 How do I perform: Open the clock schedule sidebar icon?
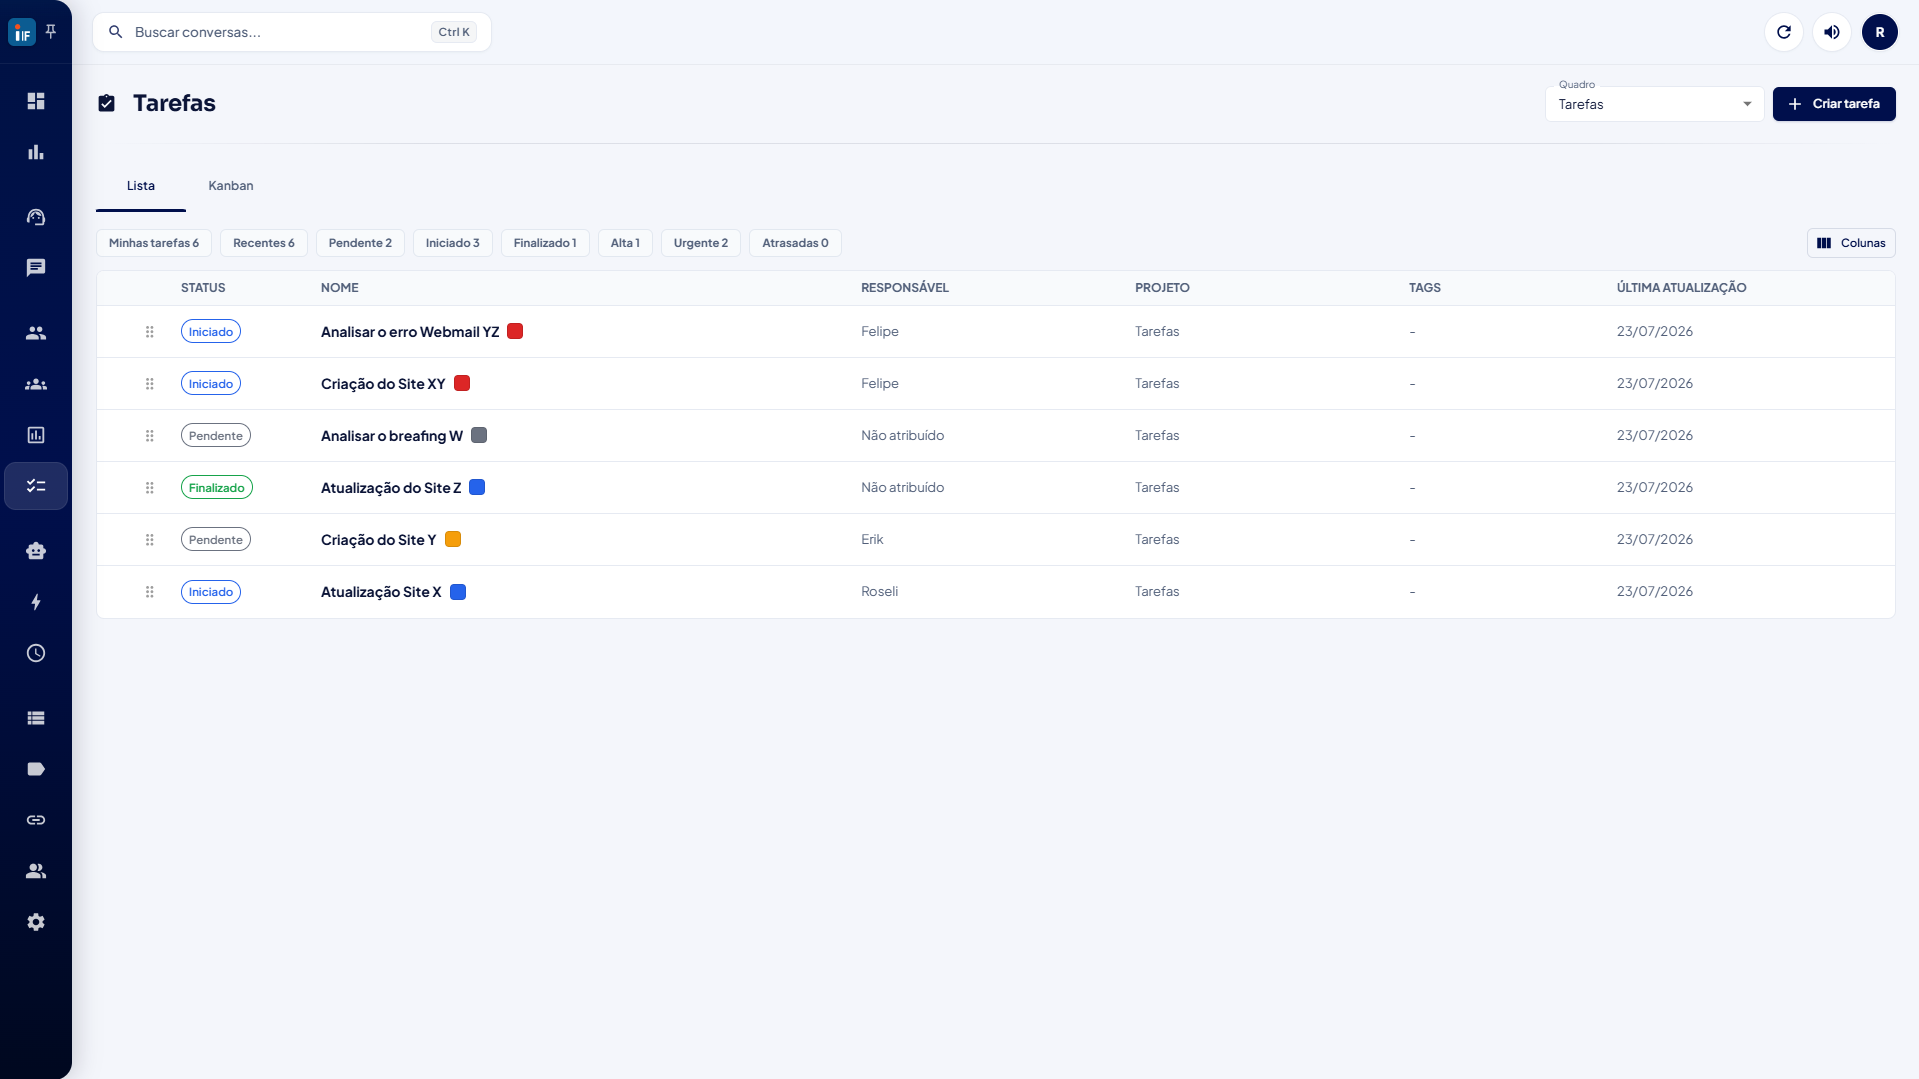pos(36,653)
